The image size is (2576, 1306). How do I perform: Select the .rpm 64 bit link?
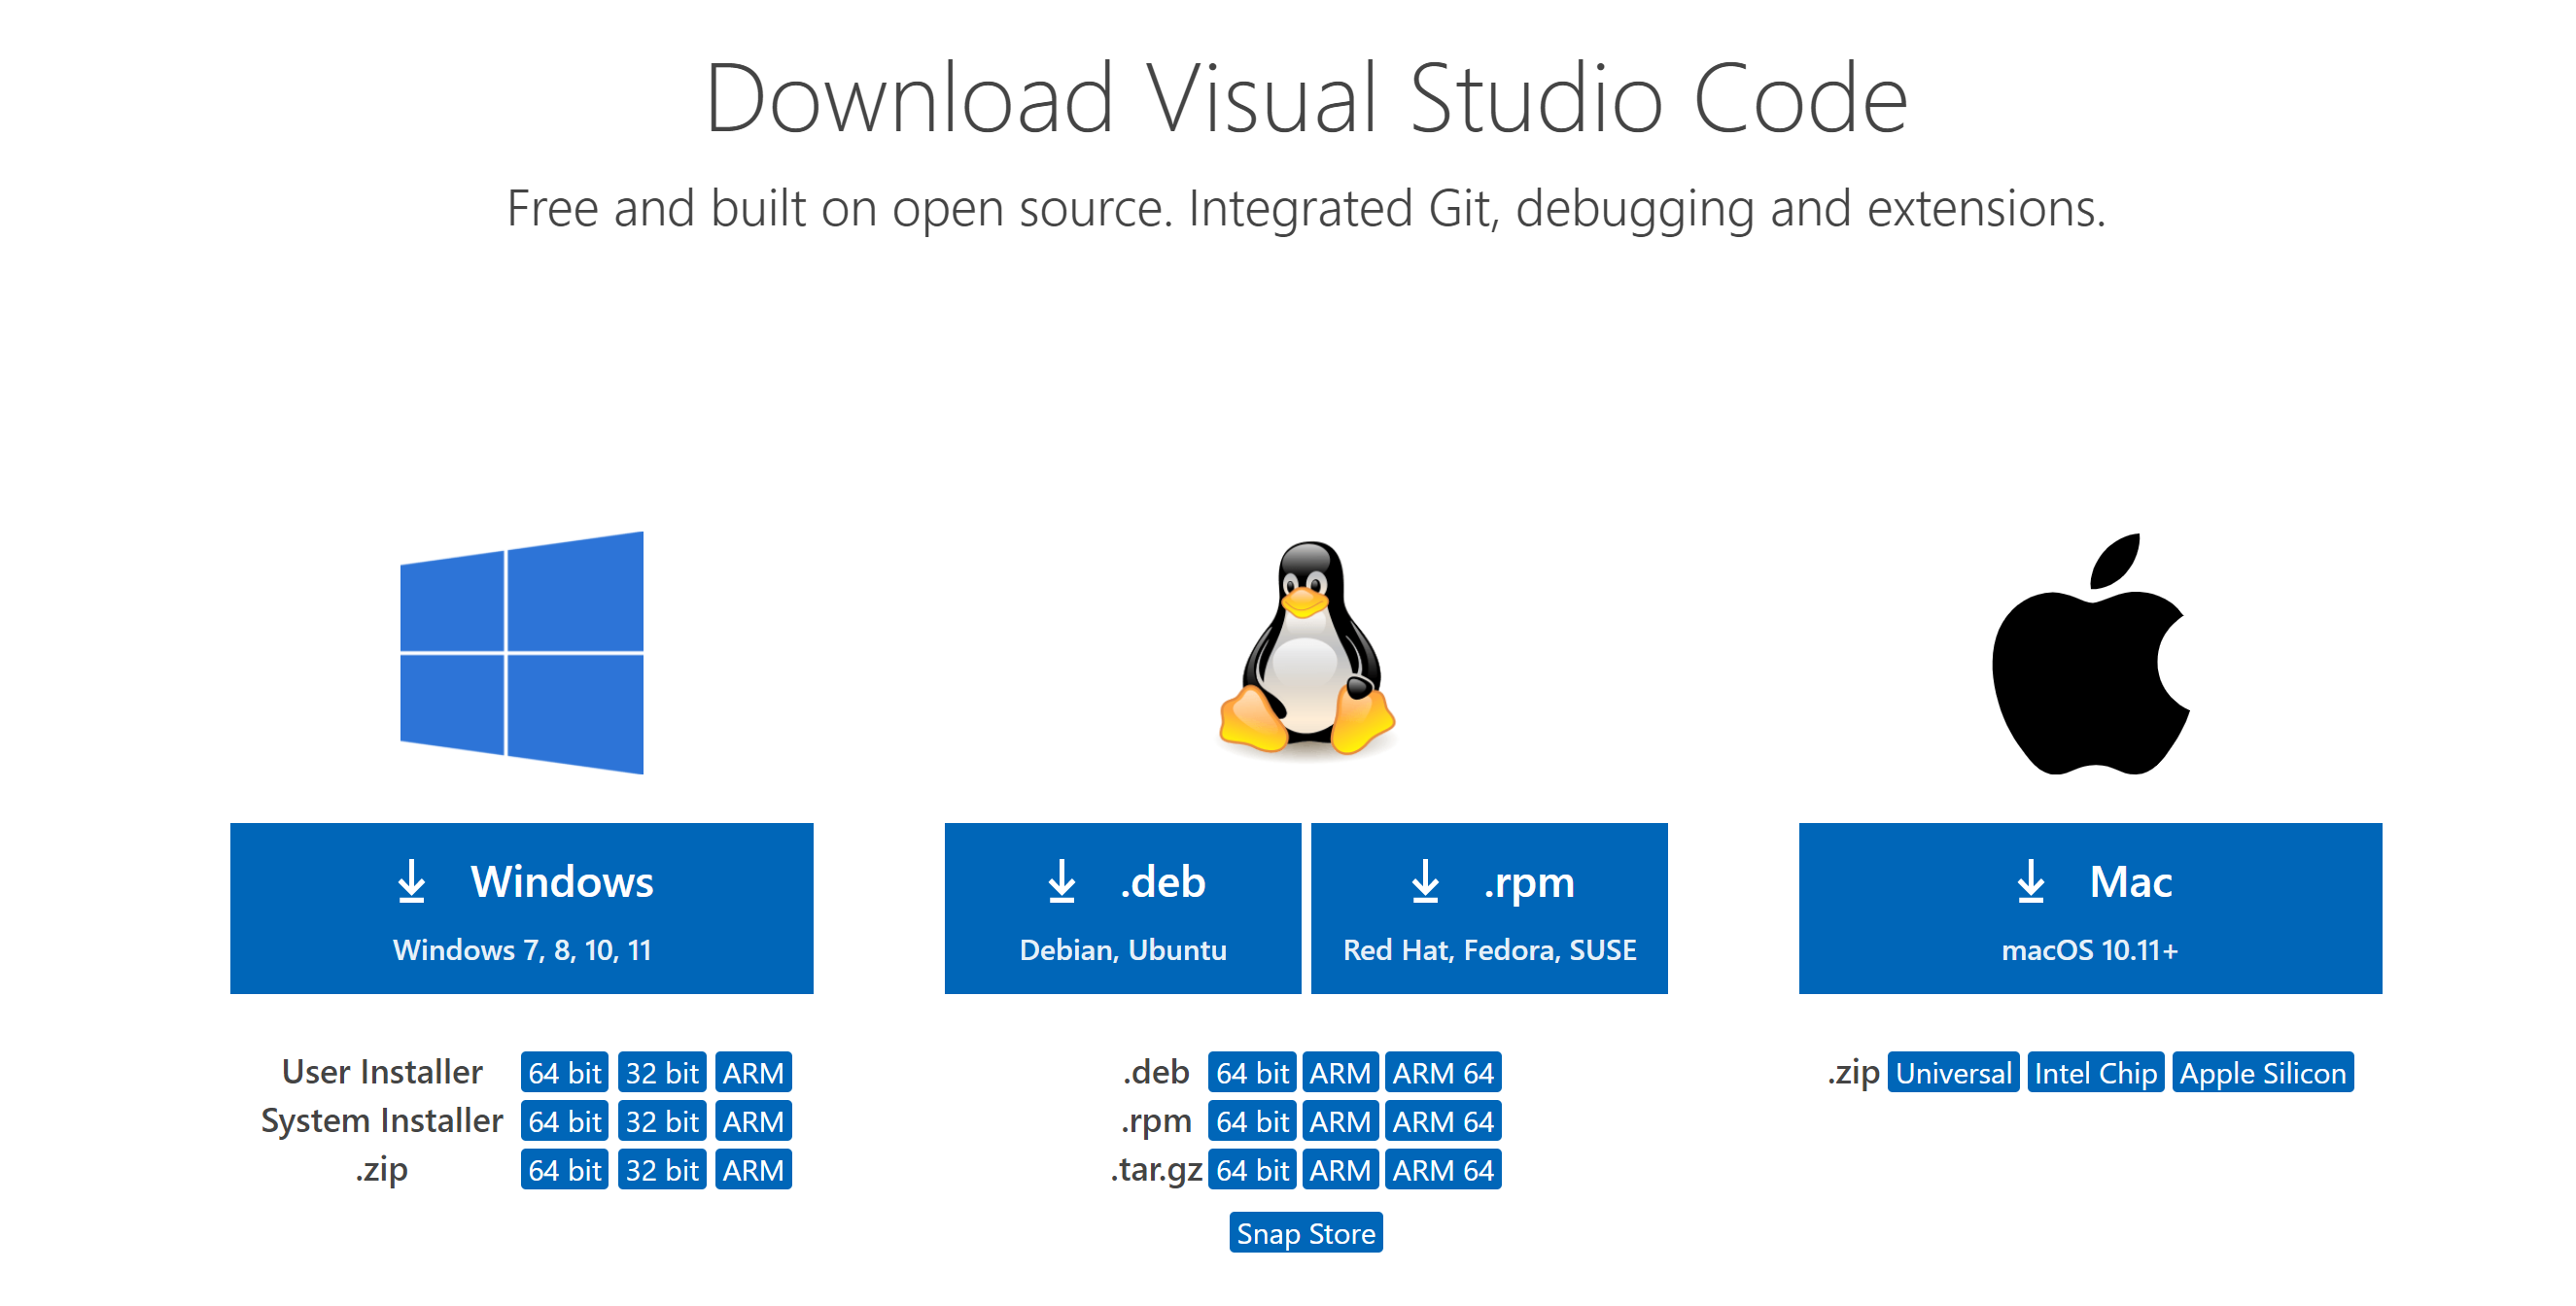(1251, 1121)
